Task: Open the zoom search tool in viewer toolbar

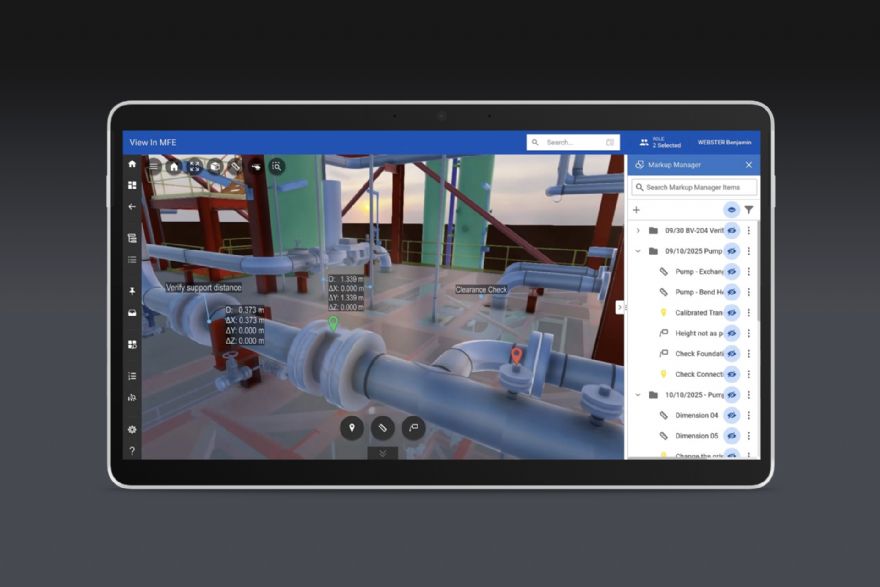Action: click(x=277, y=167)
